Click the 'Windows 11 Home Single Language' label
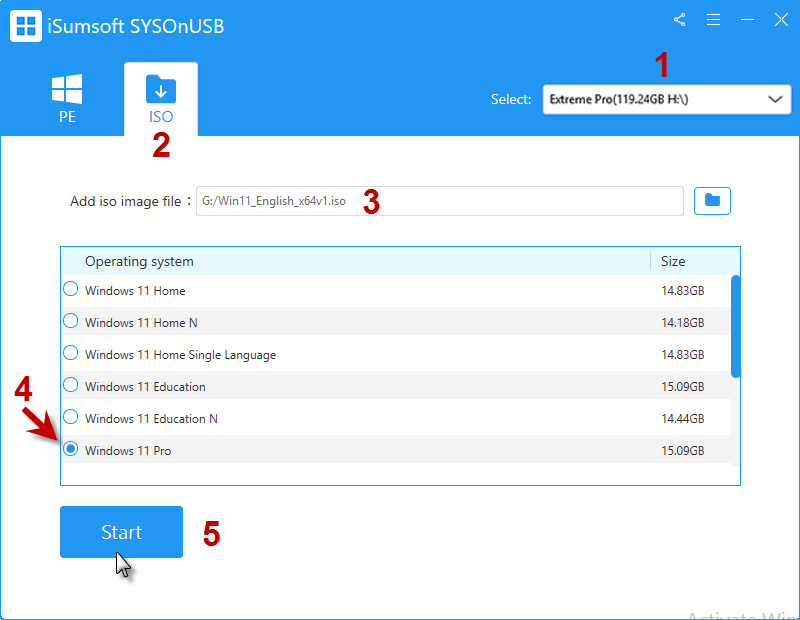The height and width of the screenshot is (620, 800). pos(181,355)
